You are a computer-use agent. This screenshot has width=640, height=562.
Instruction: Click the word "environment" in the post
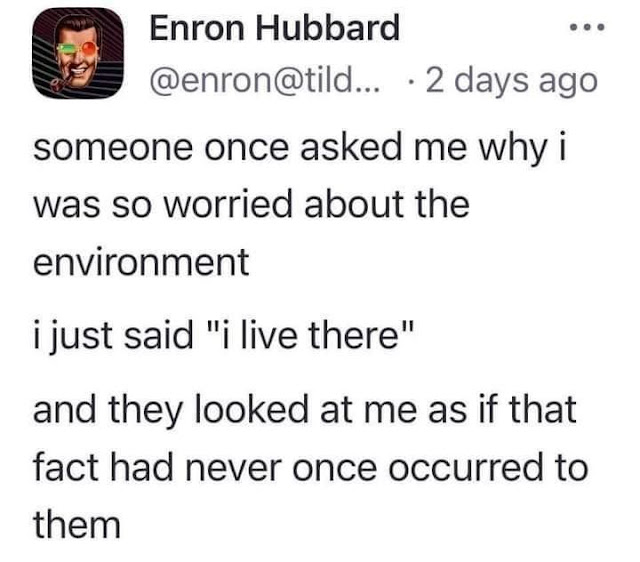[x=140, y=261]
